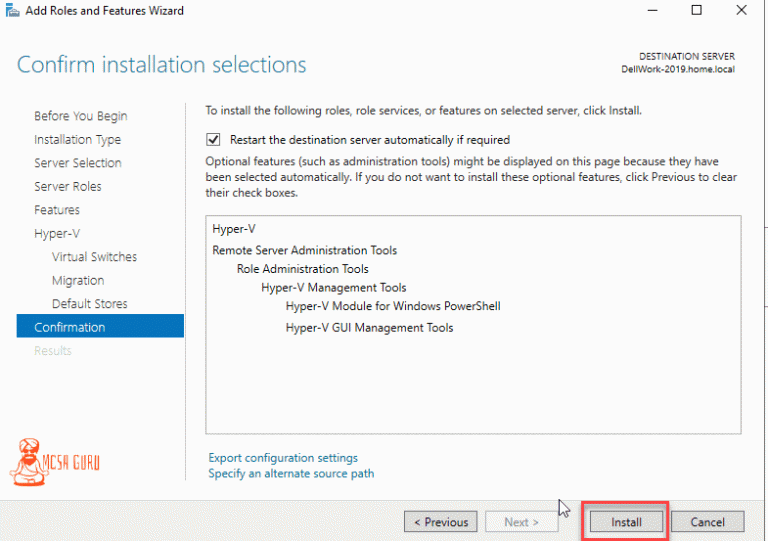Go to Server Roles step
Image resolution: width=768 pixels, height=541 pixels.
[x=68, y=187]
